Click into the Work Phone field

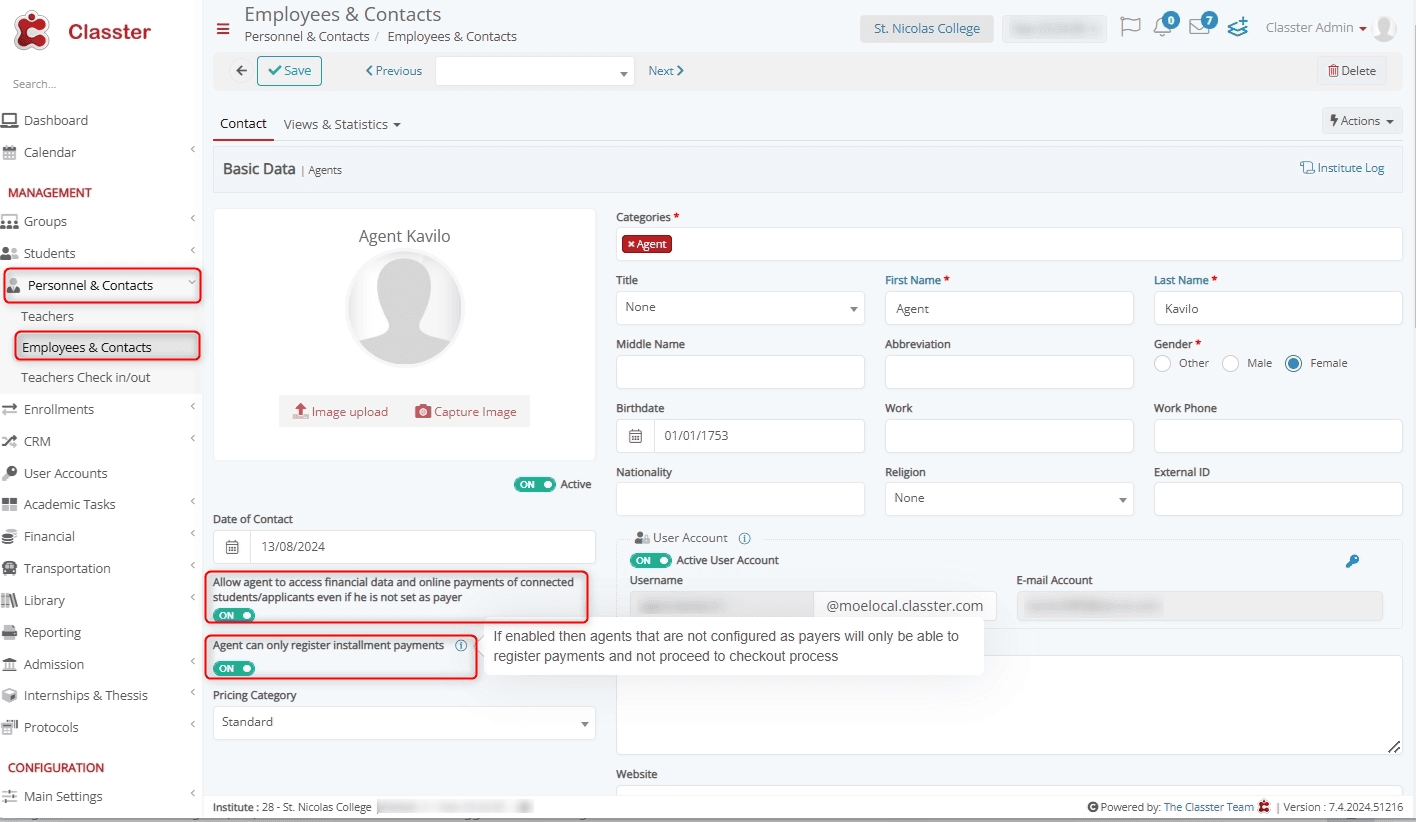pos(1278,436)
